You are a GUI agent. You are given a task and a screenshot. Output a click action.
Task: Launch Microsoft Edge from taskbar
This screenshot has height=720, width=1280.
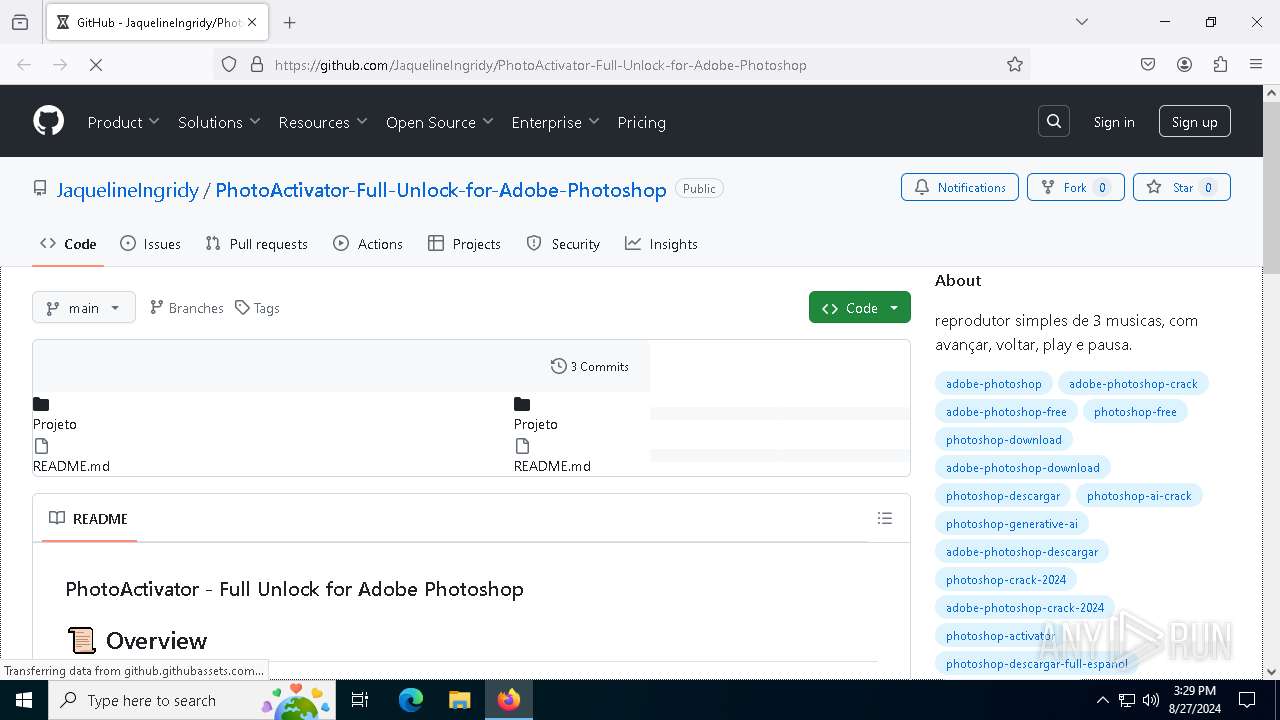click(411, 700)
